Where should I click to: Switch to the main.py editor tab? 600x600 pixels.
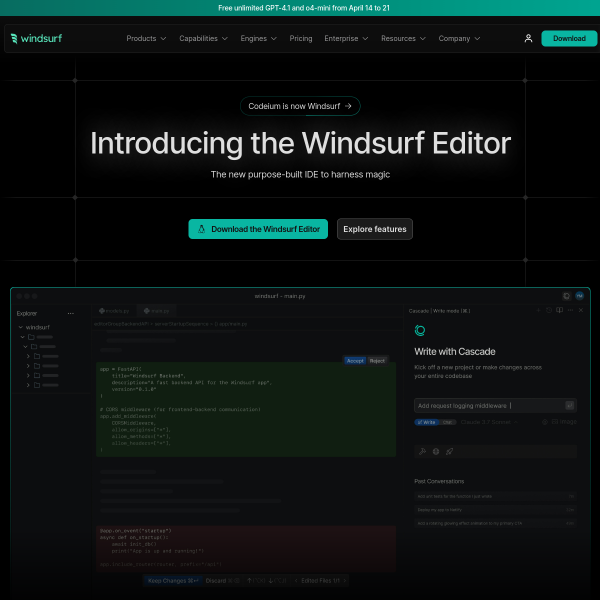pyautogui.click(x=157, y=311)
